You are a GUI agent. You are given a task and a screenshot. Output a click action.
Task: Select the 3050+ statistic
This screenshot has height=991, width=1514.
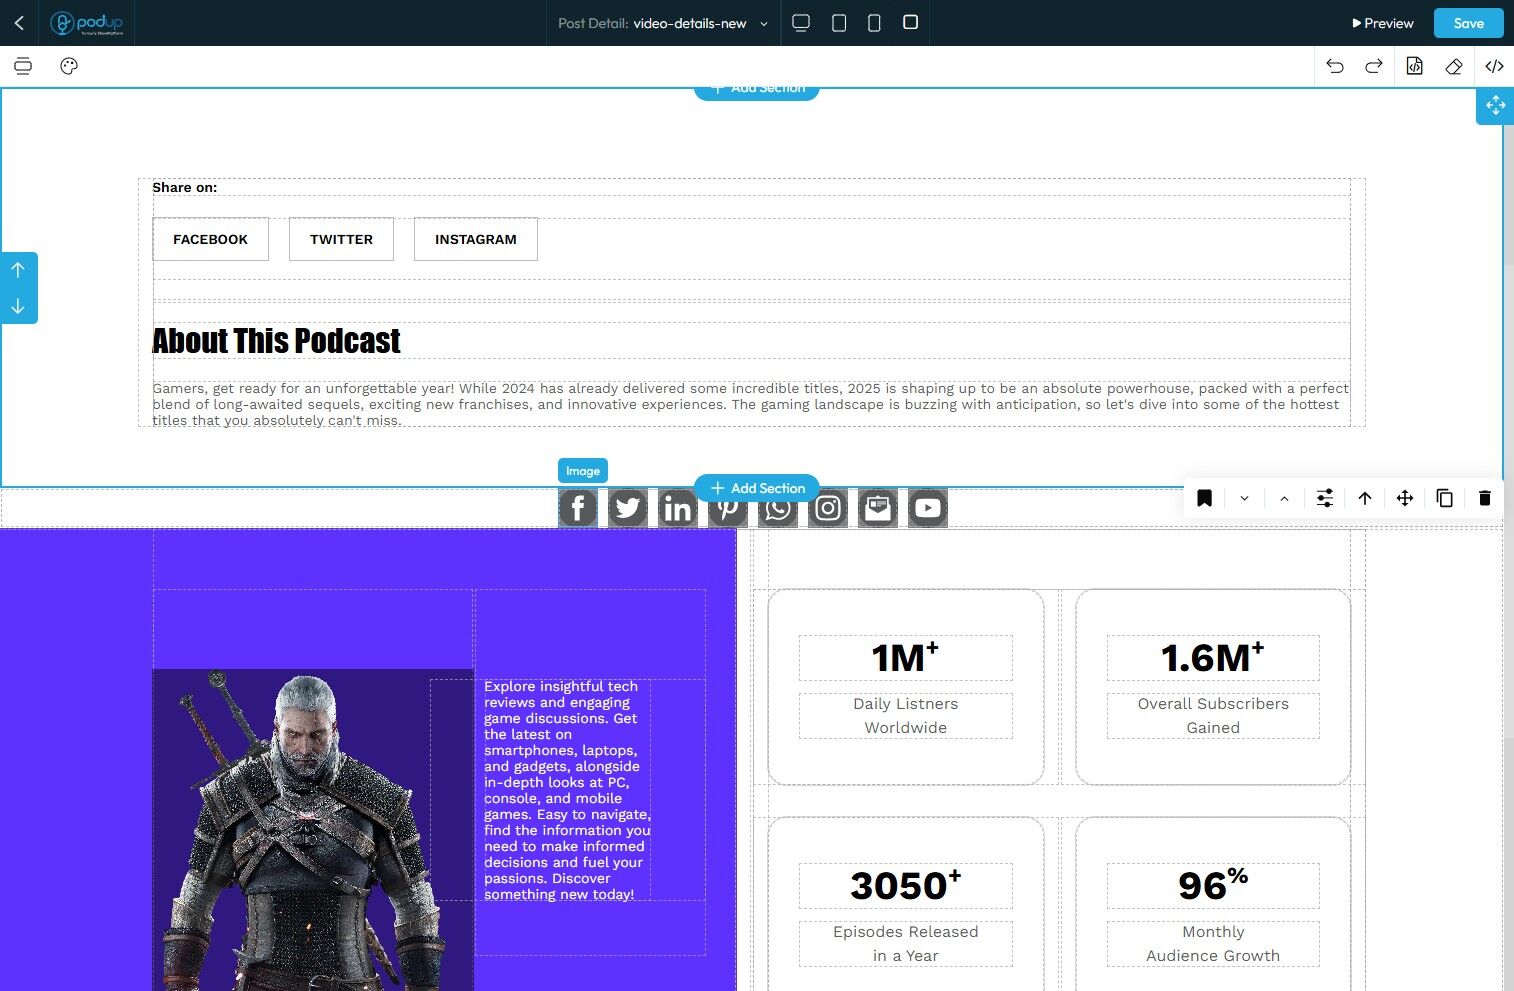(905, 885)
